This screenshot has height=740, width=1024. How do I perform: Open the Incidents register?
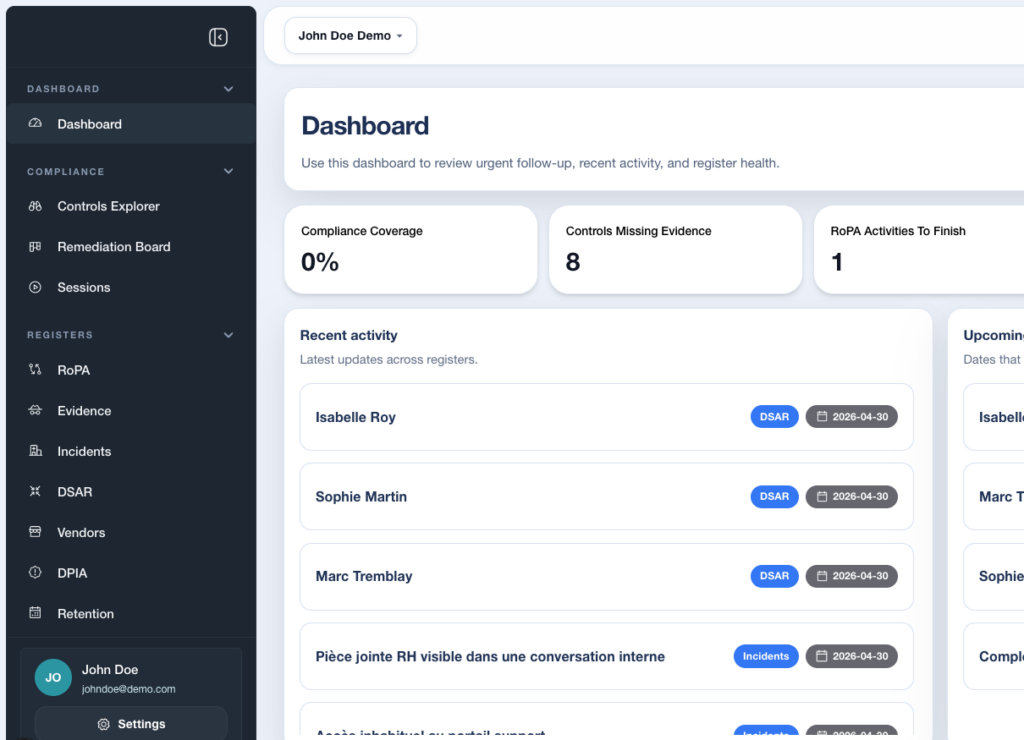(x=131, y=451)
